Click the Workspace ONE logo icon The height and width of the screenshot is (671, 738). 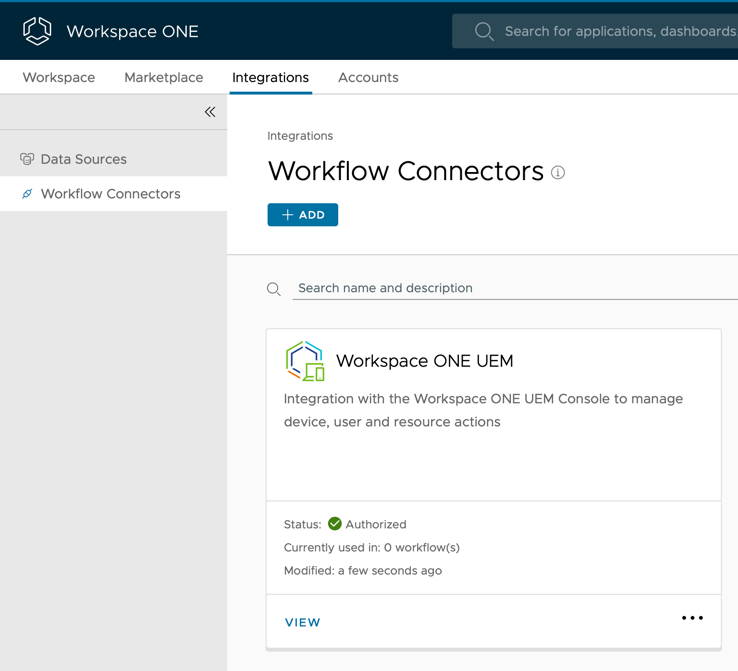point(37,31)
